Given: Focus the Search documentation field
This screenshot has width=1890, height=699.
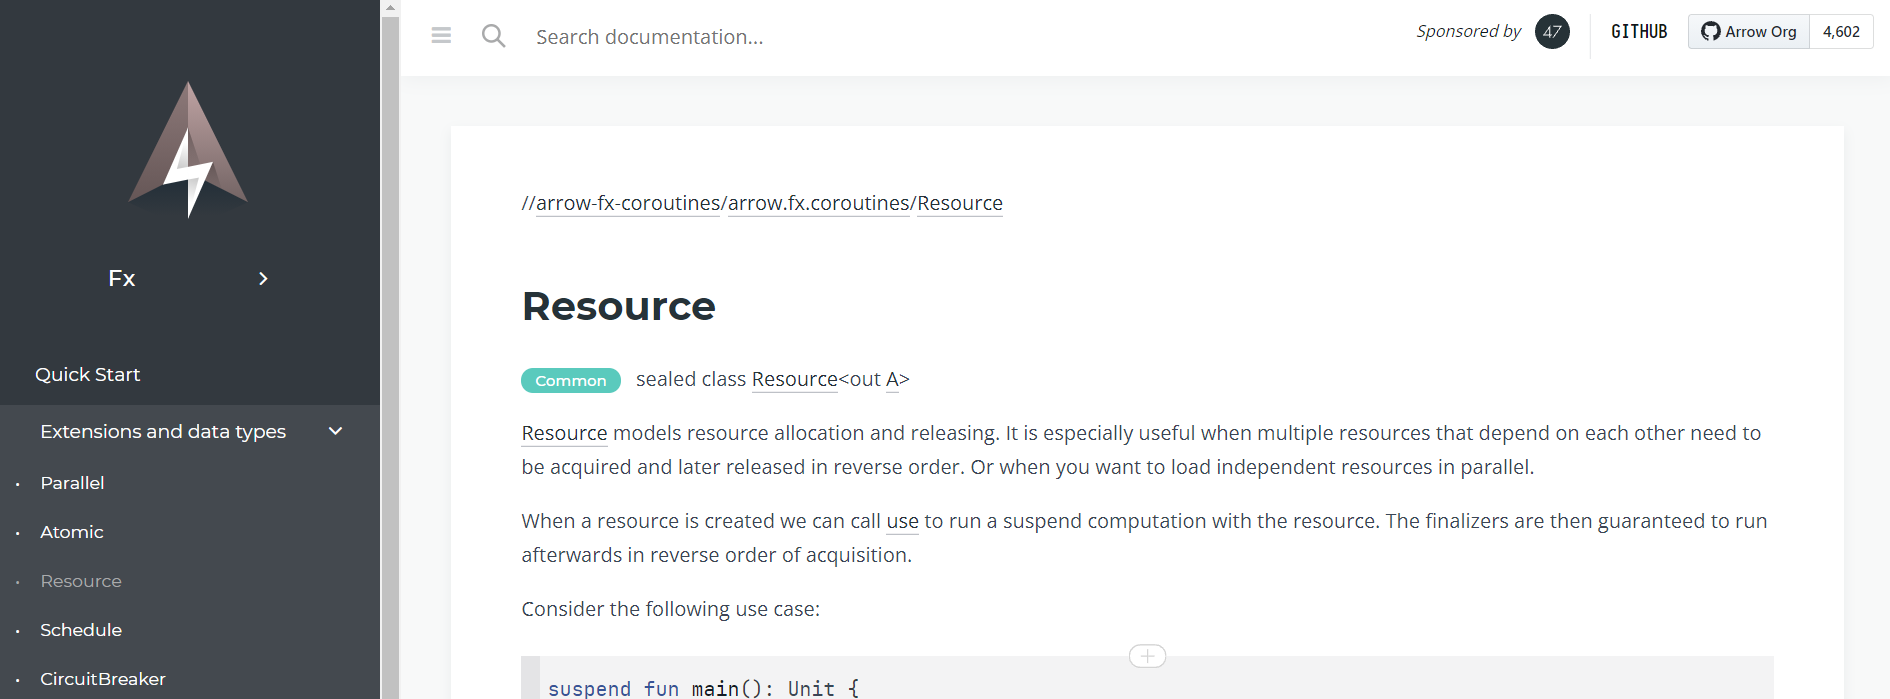Looking at the screenshot, I should 900,37.
